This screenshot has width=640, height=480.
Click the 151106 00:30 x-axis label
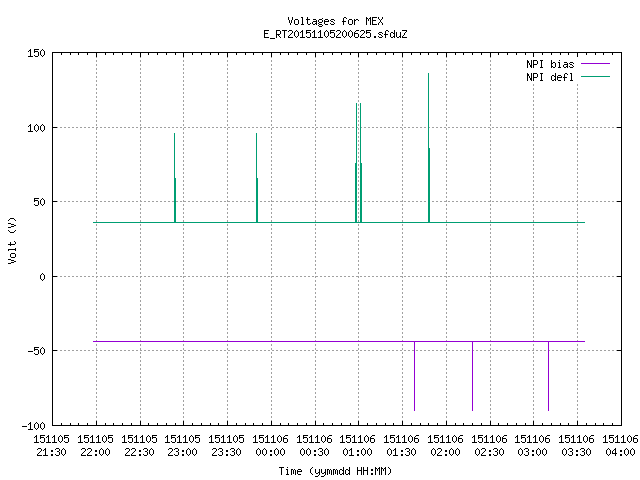314,446
